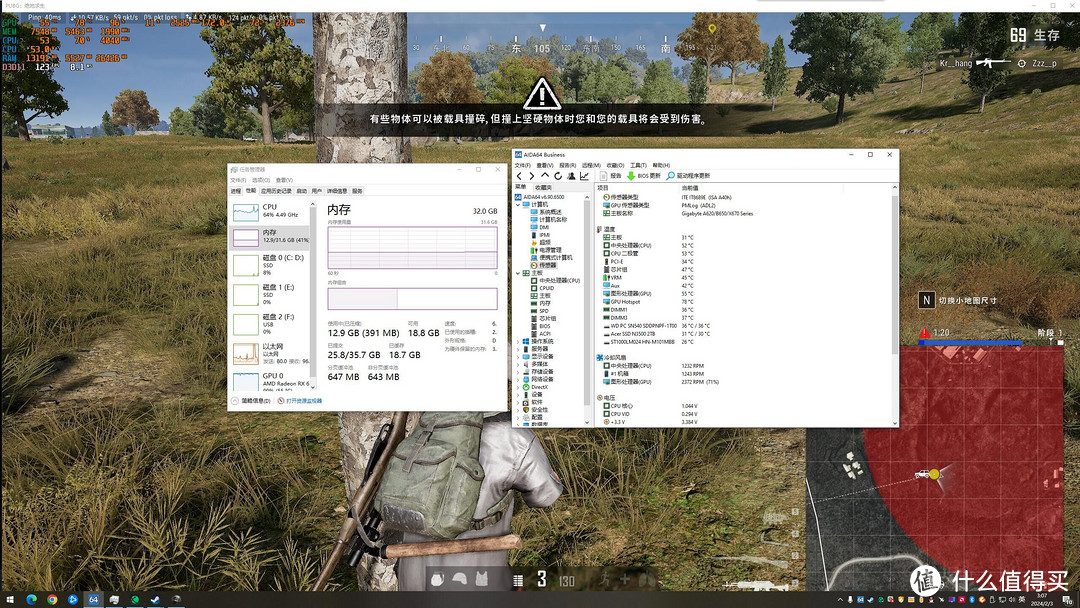
Task: Expand the 安全性 node in AIDA64 tree
Action: click(x=518, y=410)
